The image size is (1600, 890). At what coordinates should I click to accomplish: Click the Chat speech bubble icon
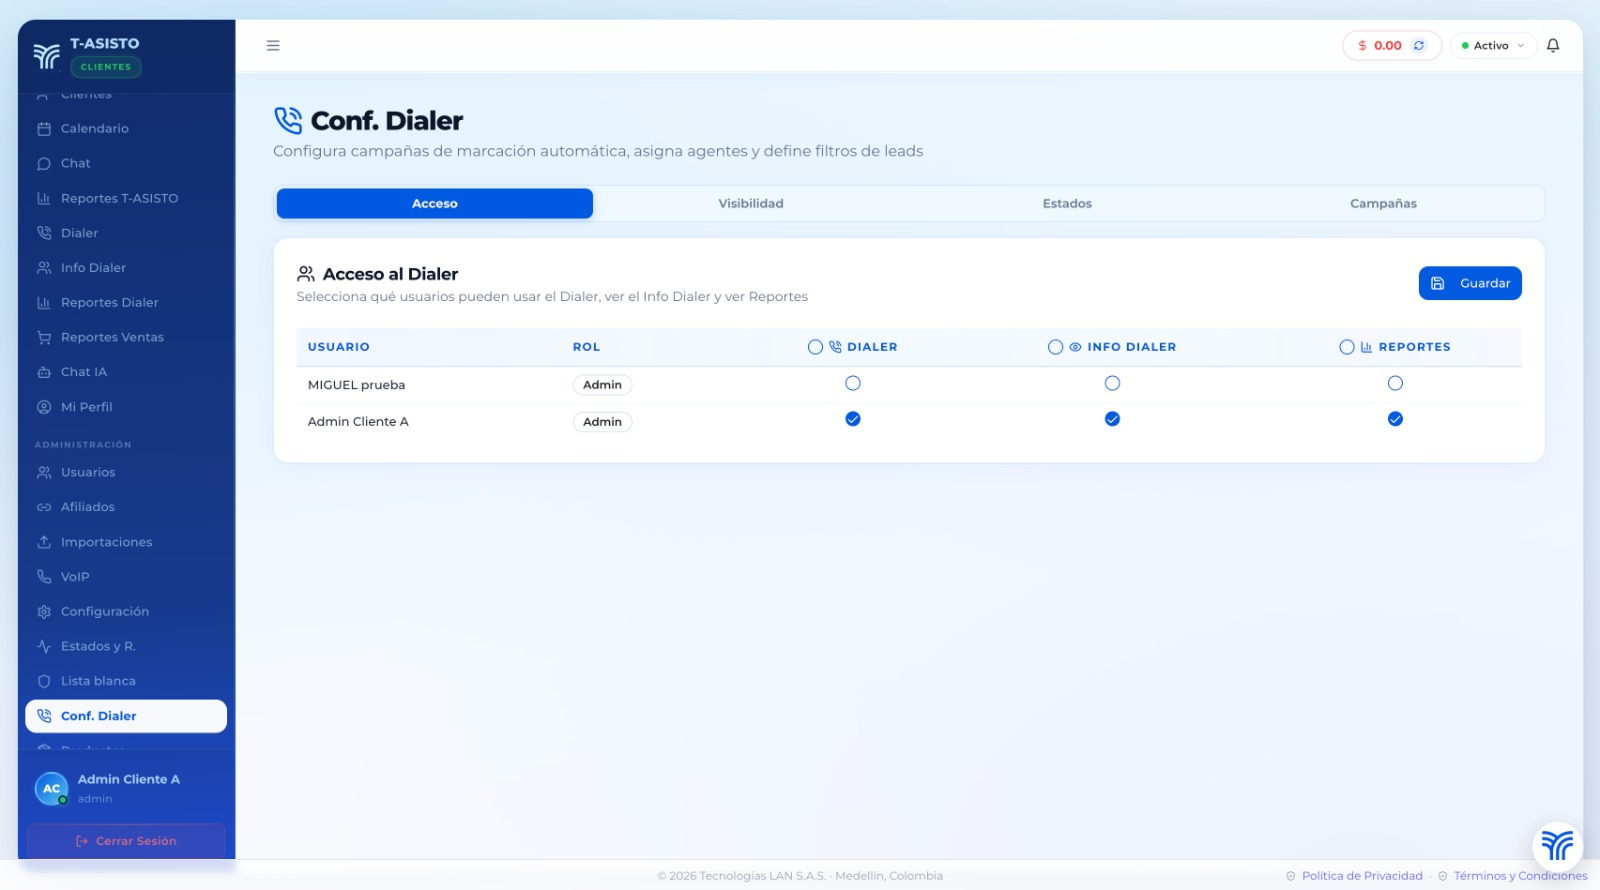pos(44,164)
